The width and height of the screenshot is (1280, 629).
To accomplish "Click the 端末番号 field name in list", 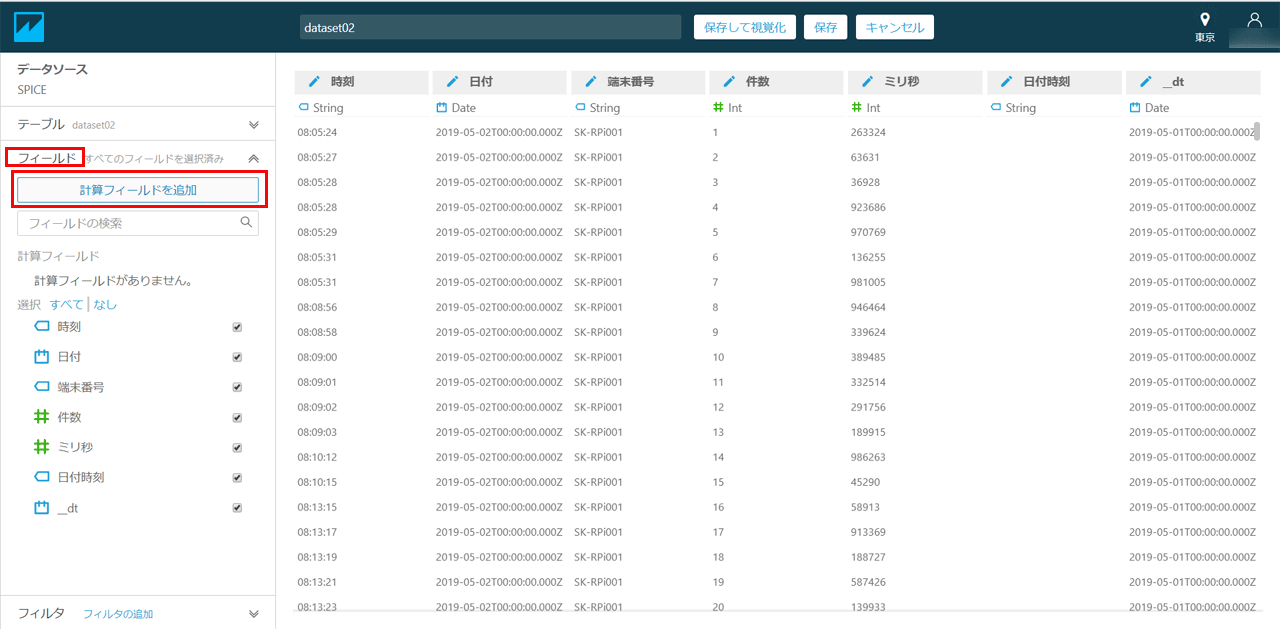I will tap(81, 387).
